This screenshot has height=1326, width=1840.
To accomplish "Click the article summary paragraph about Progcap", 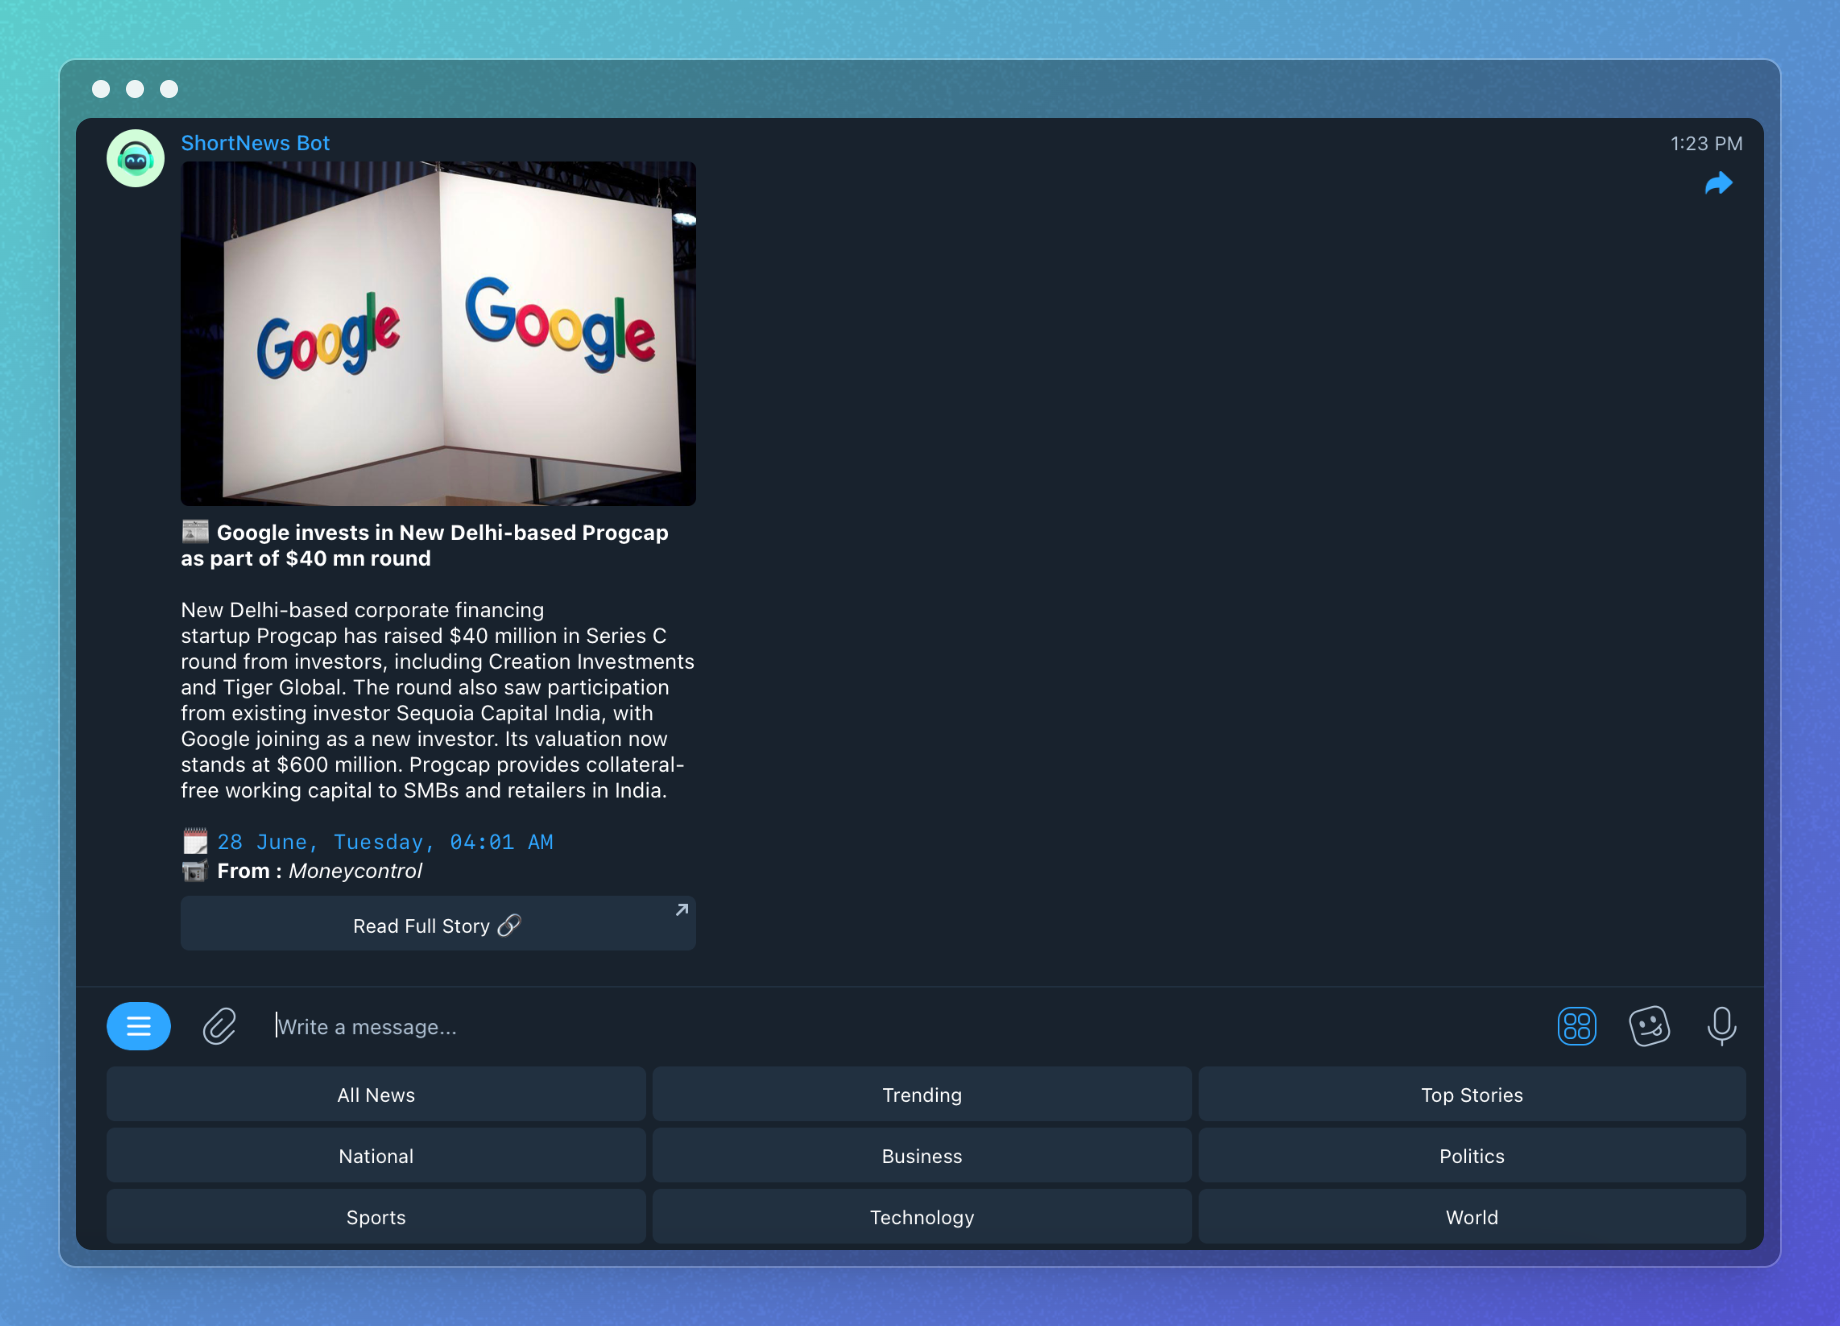I will [x=438, y=700].
